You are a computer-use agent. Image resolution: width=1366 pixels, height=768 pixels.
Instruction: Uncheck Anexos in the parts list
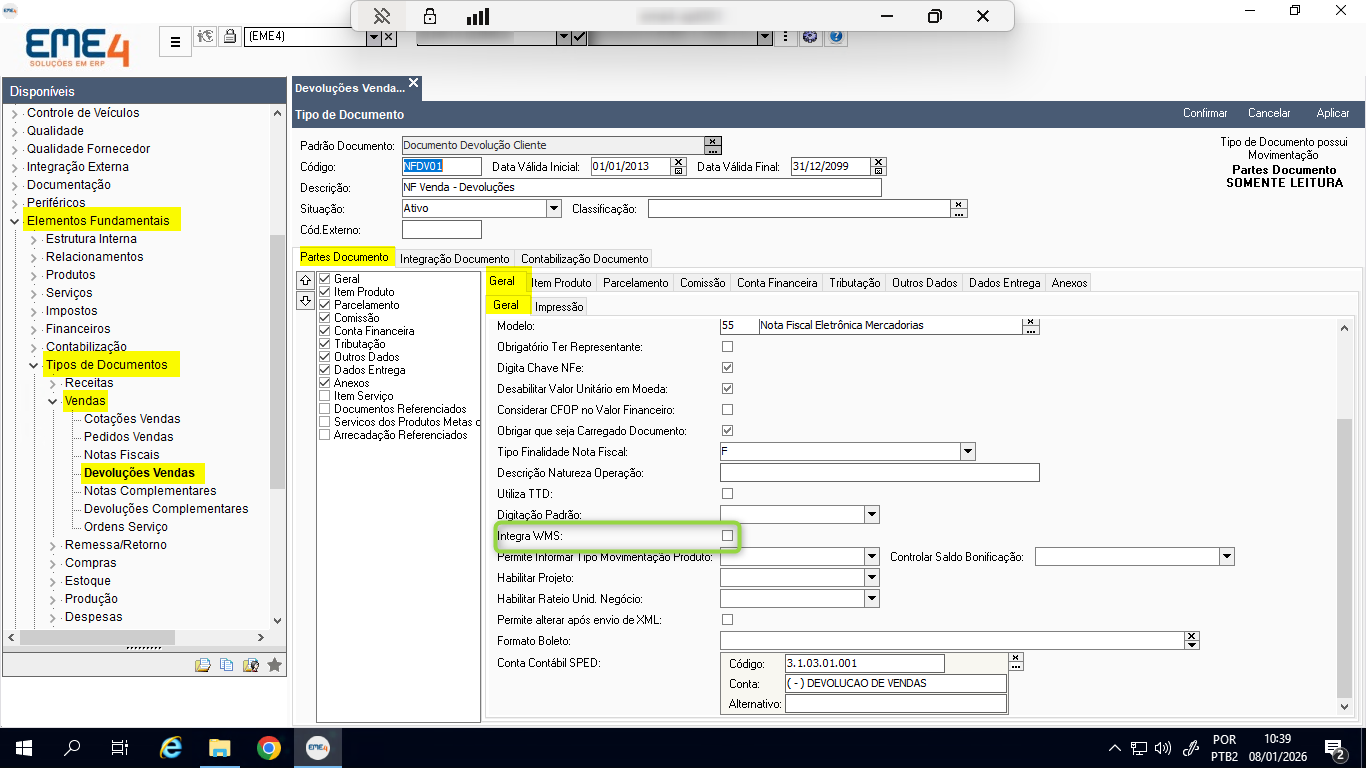tap(324, 383)
